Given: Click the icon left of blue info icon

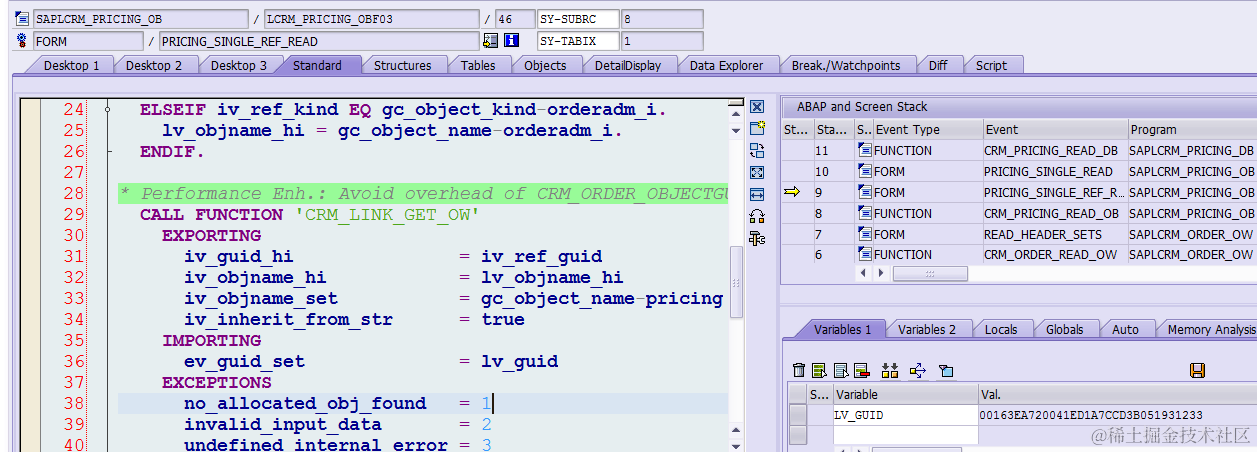Looking at the screenshot, I should (490, 41).
